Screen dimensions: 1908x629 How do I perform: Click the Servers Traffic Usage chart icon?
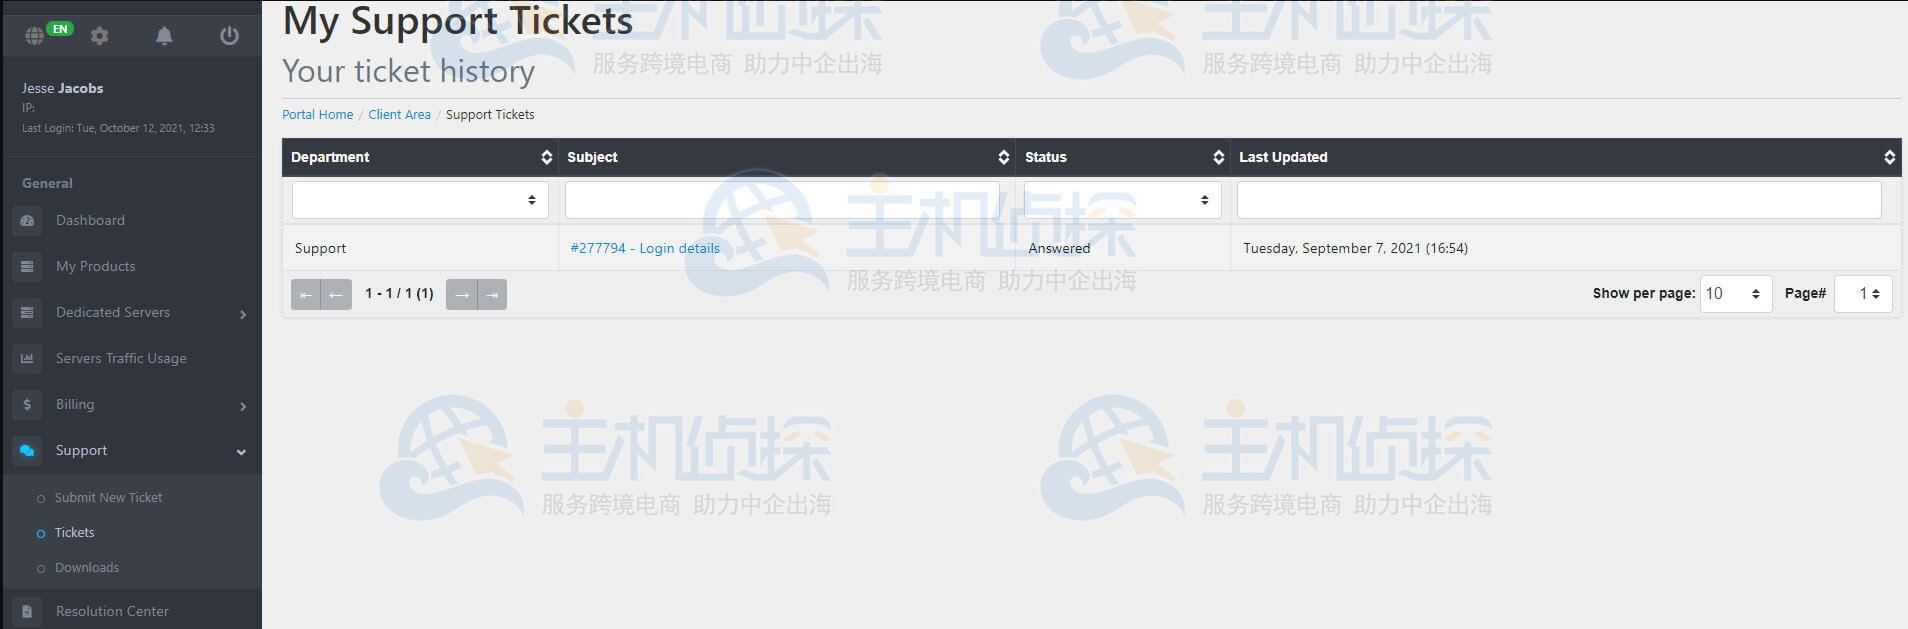tap(27, 359)
